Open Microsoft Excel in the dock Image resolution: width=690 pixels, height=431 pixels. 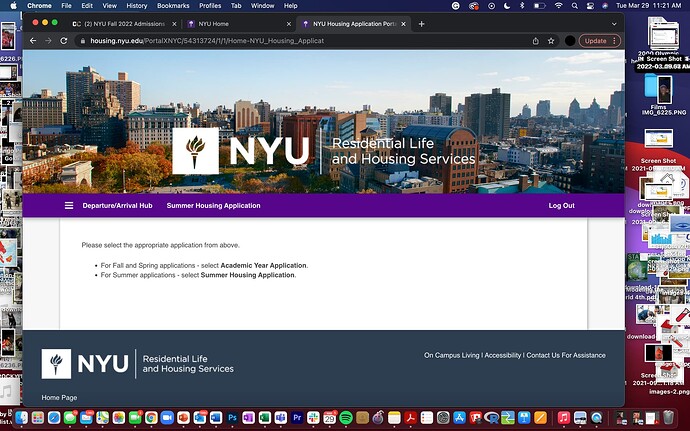(x=265, y=417)
